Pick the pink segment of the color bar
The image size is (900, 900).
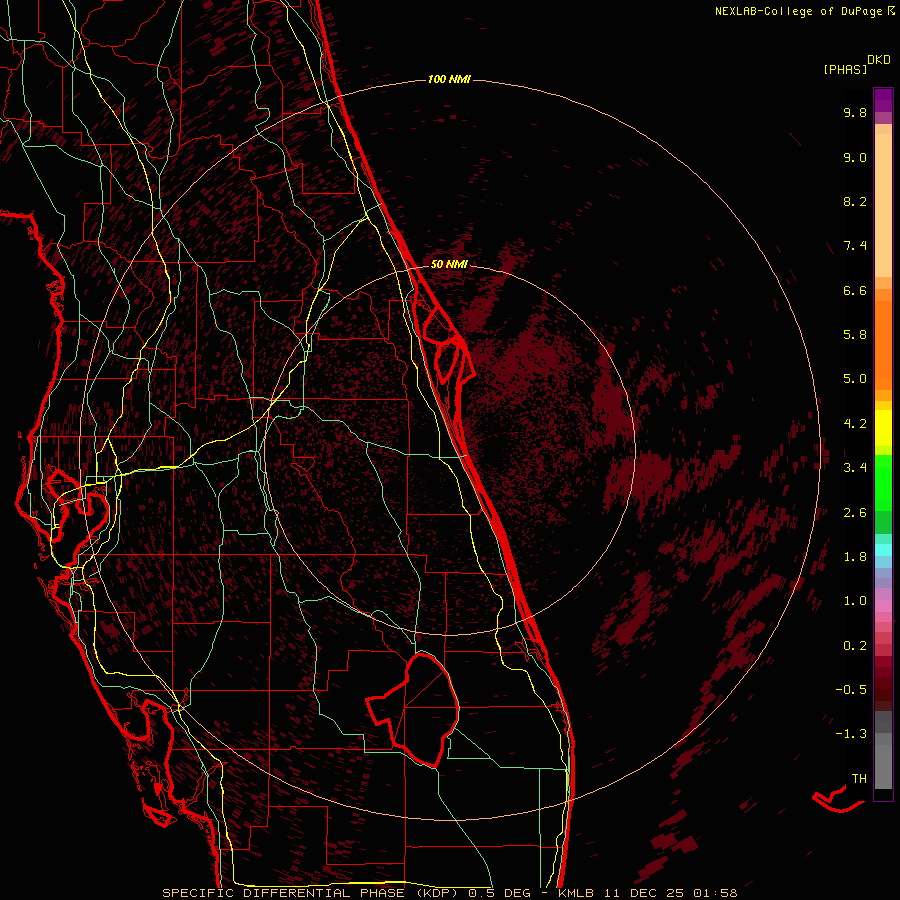[883, 606]
